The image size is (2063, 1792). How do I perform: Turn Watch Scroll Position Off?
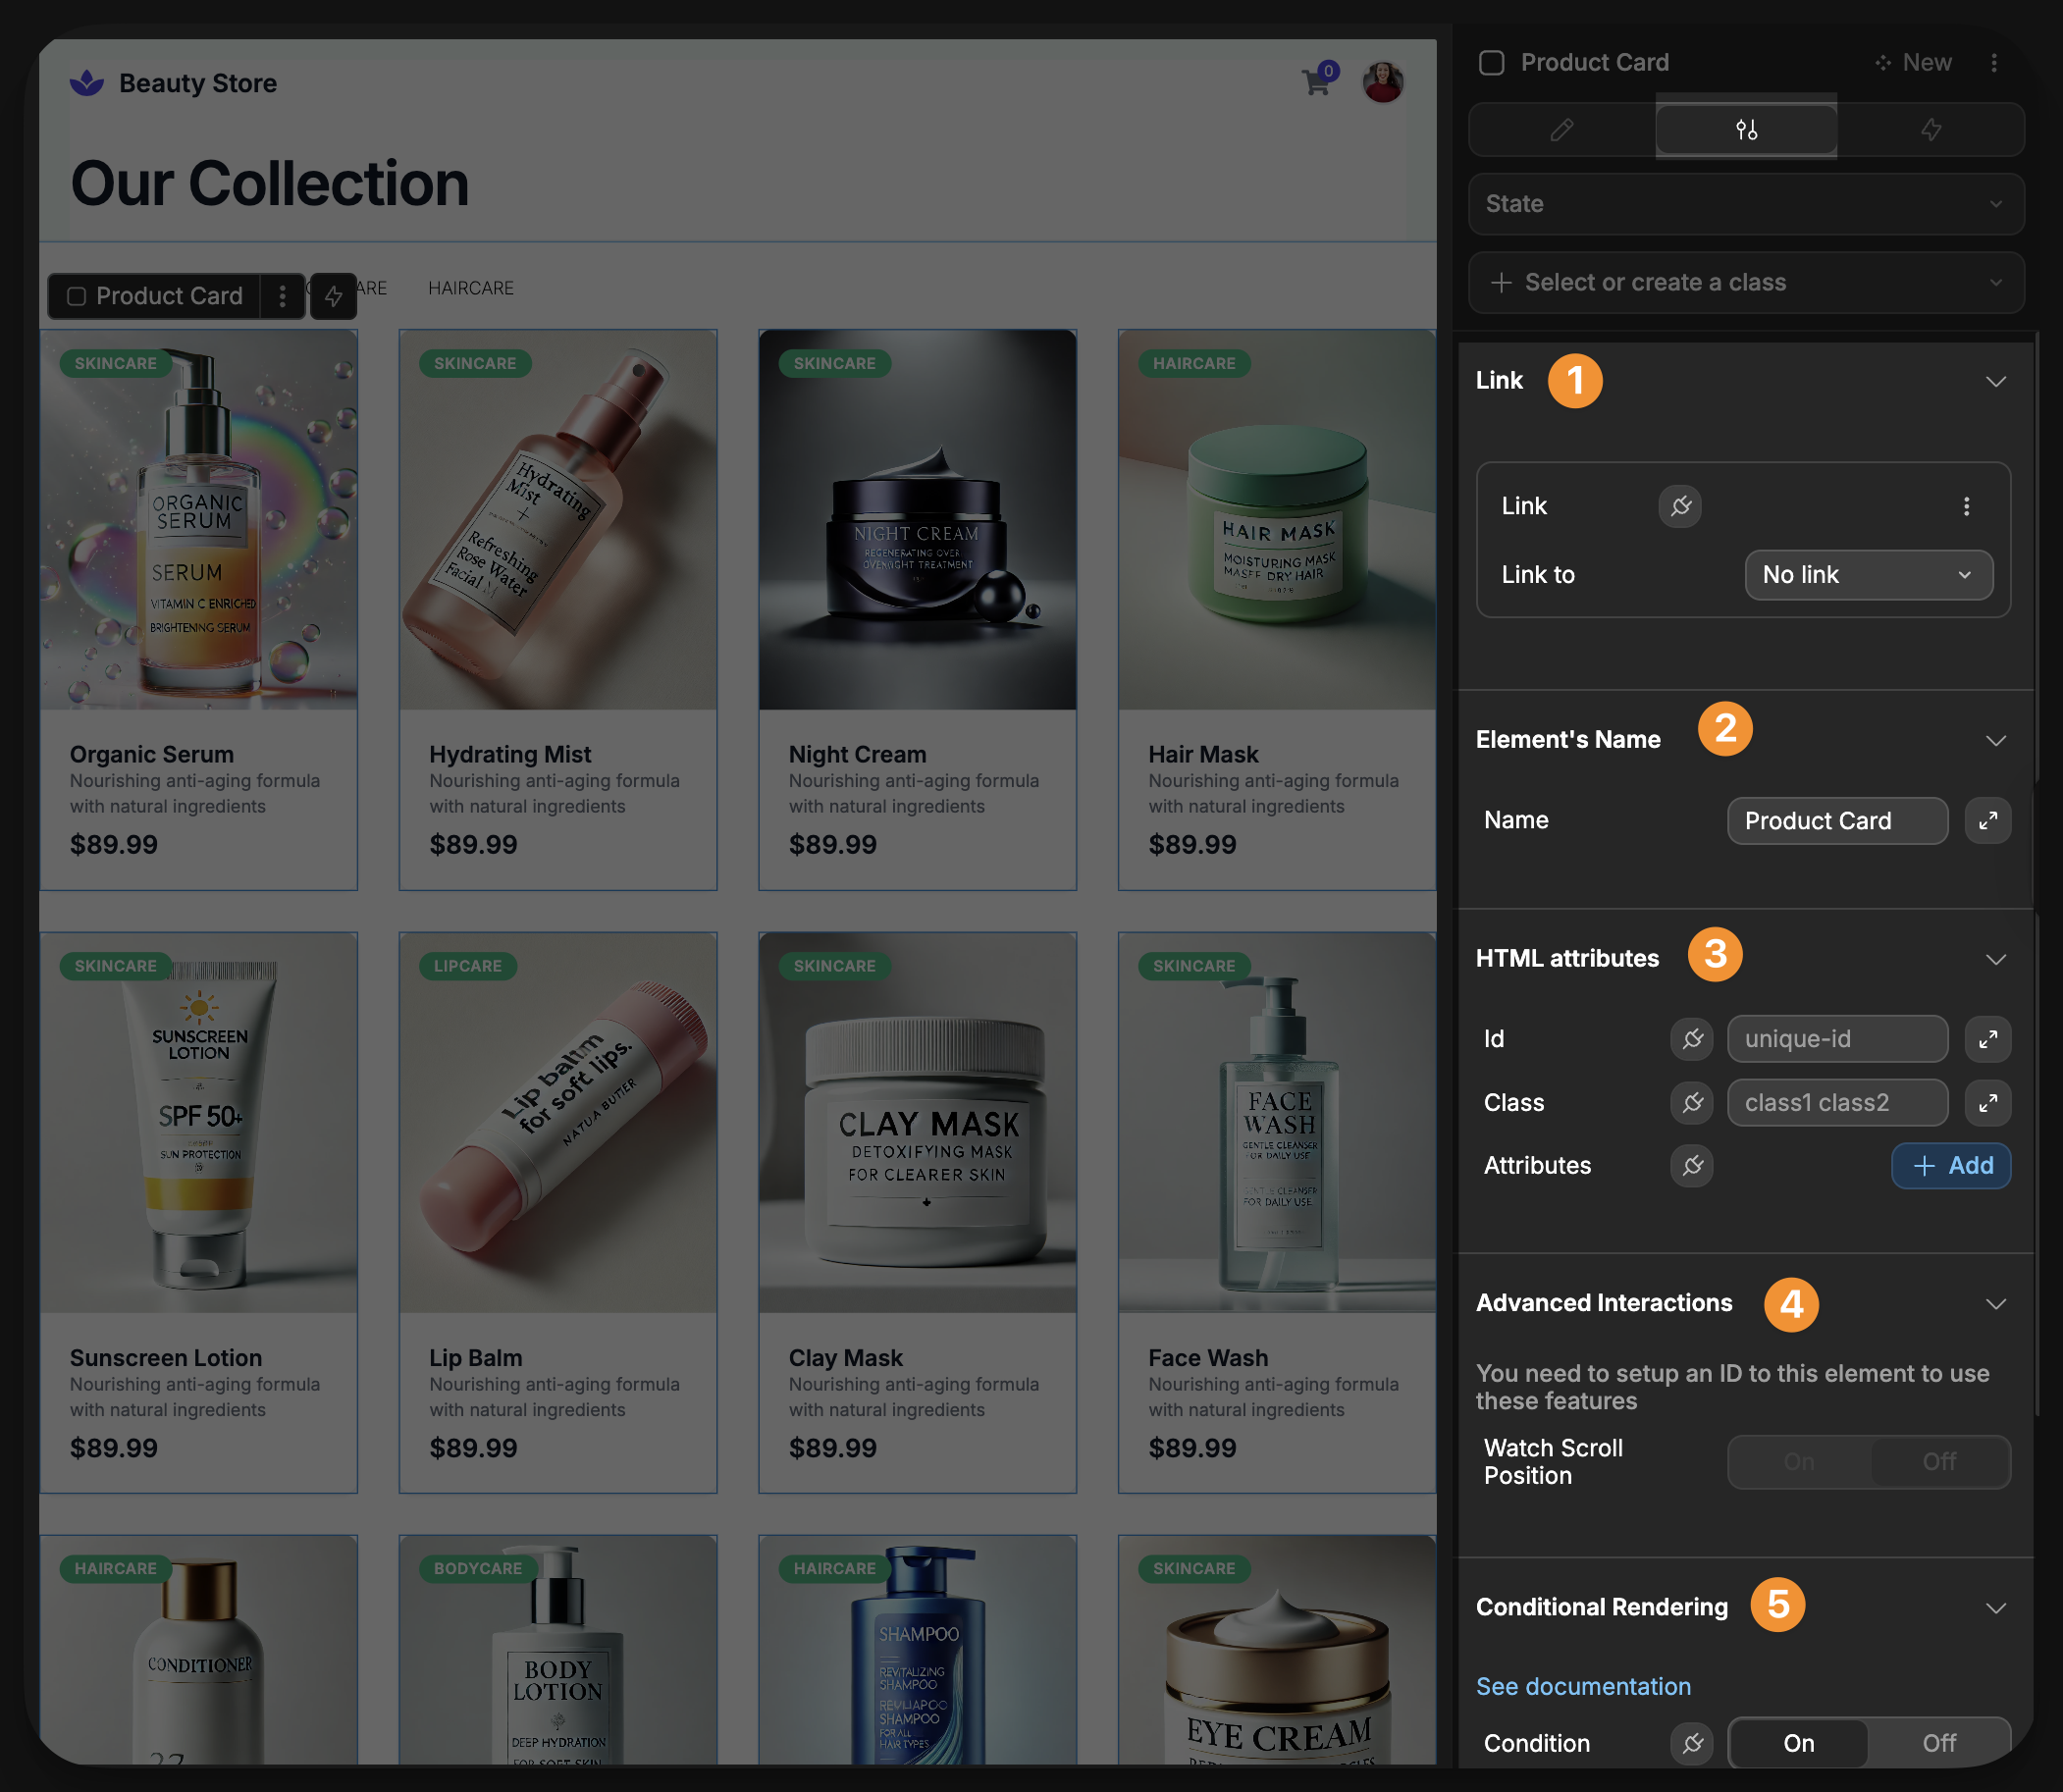click(1938, 1461)
